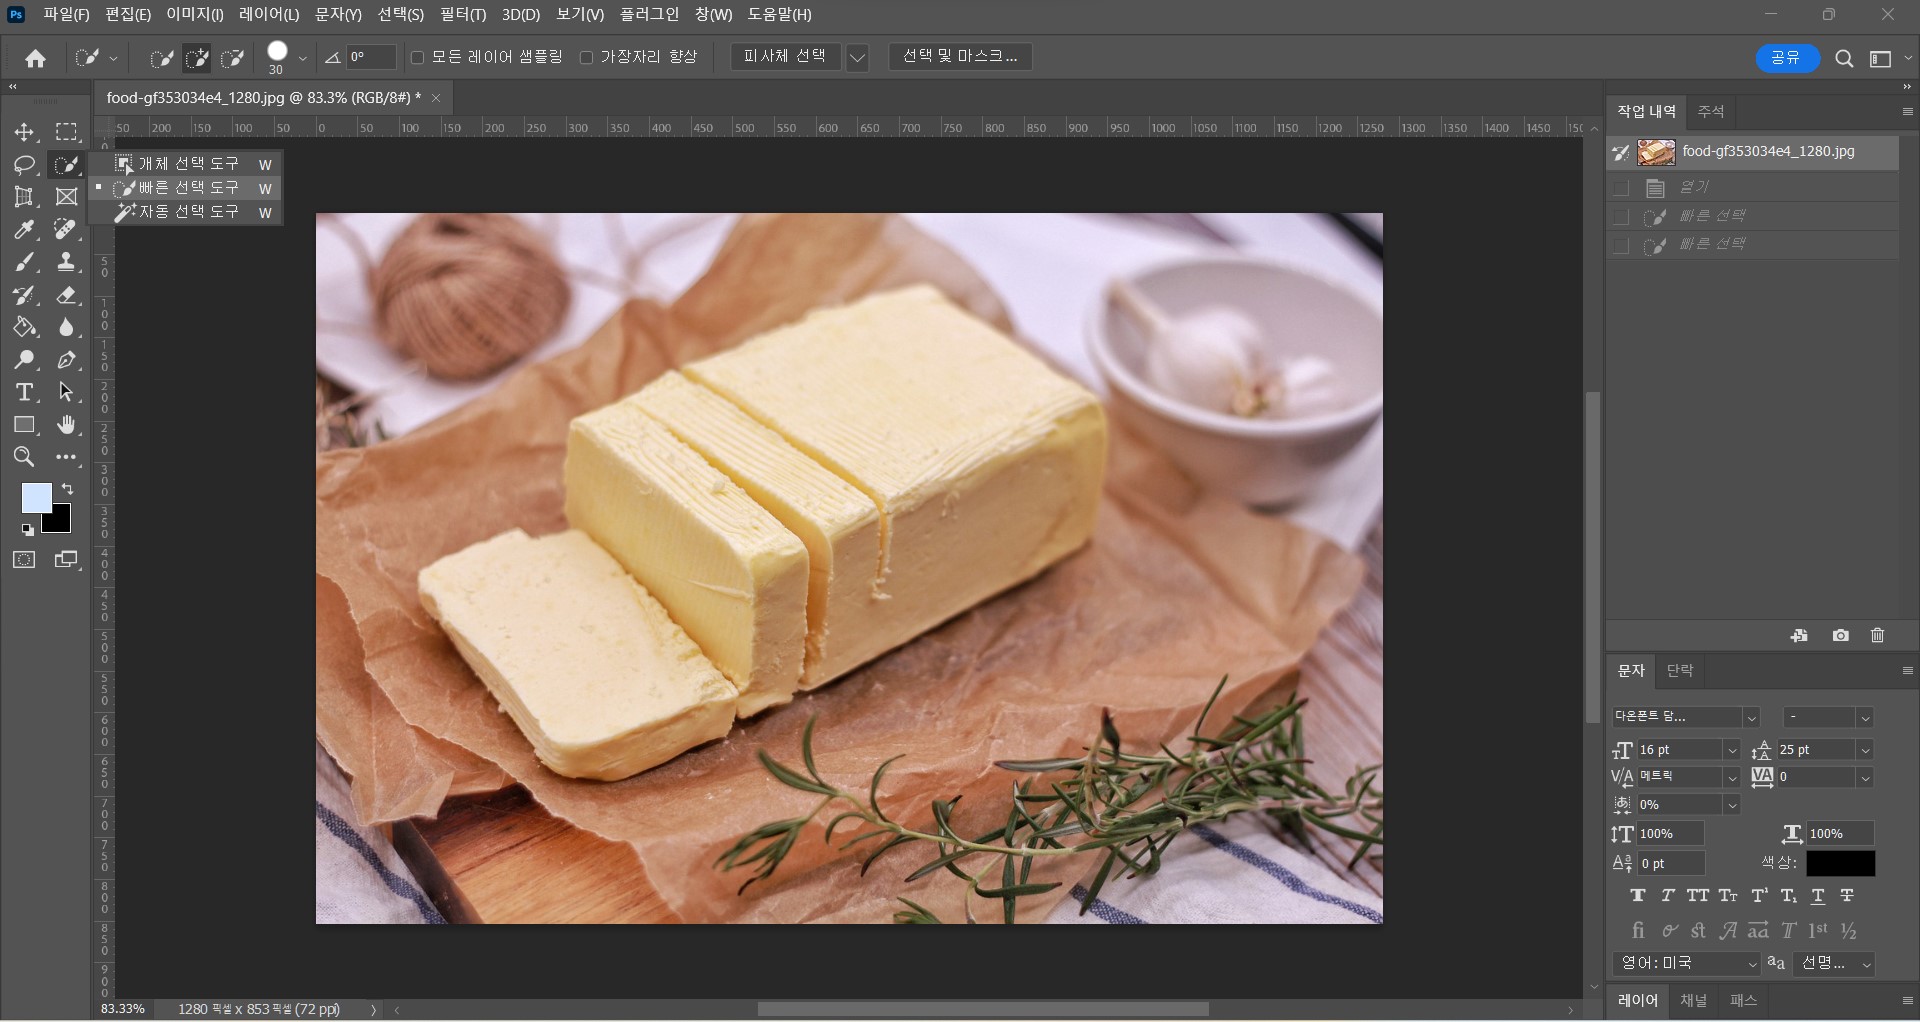Open the 25 pt leading dropdown
1920x1022 pixels.
point(1865,750)
